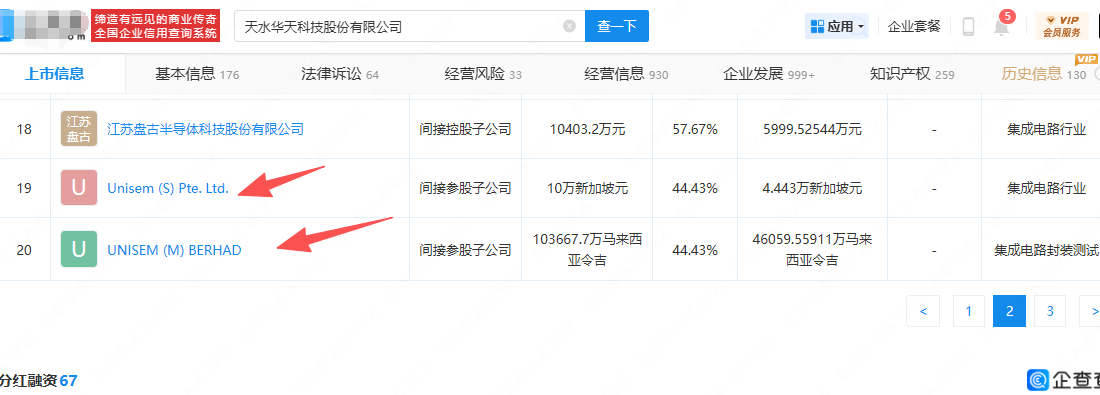
Task: Switch to 历史信息 tab
Action: coord(1044,74)
